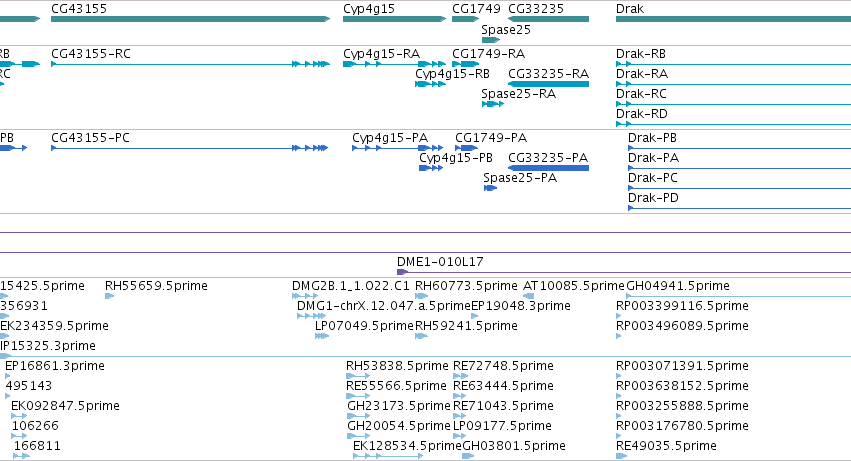Select transcript CG43155-RC
Viewport: 851px width, 461px height.
point(190,64)
